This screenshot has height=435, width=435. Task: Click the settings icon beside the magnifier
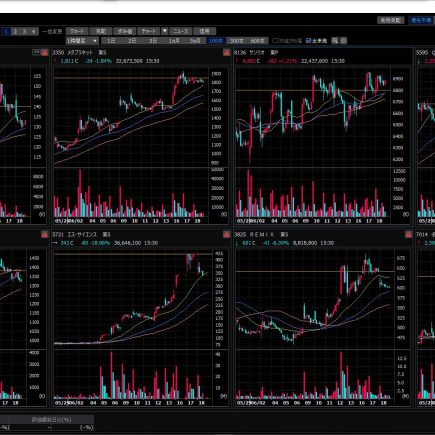pyautogui.click(x=343, y=41)
